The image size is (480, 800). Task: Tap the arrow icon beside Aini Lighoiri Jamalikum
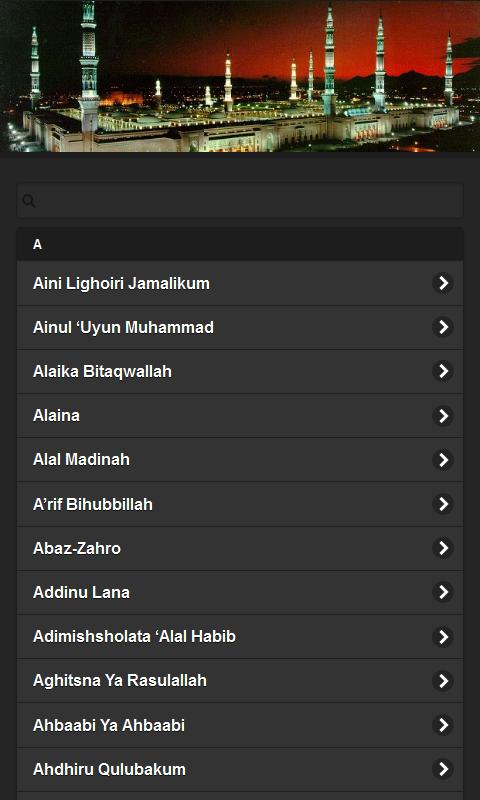coord(443,283)
